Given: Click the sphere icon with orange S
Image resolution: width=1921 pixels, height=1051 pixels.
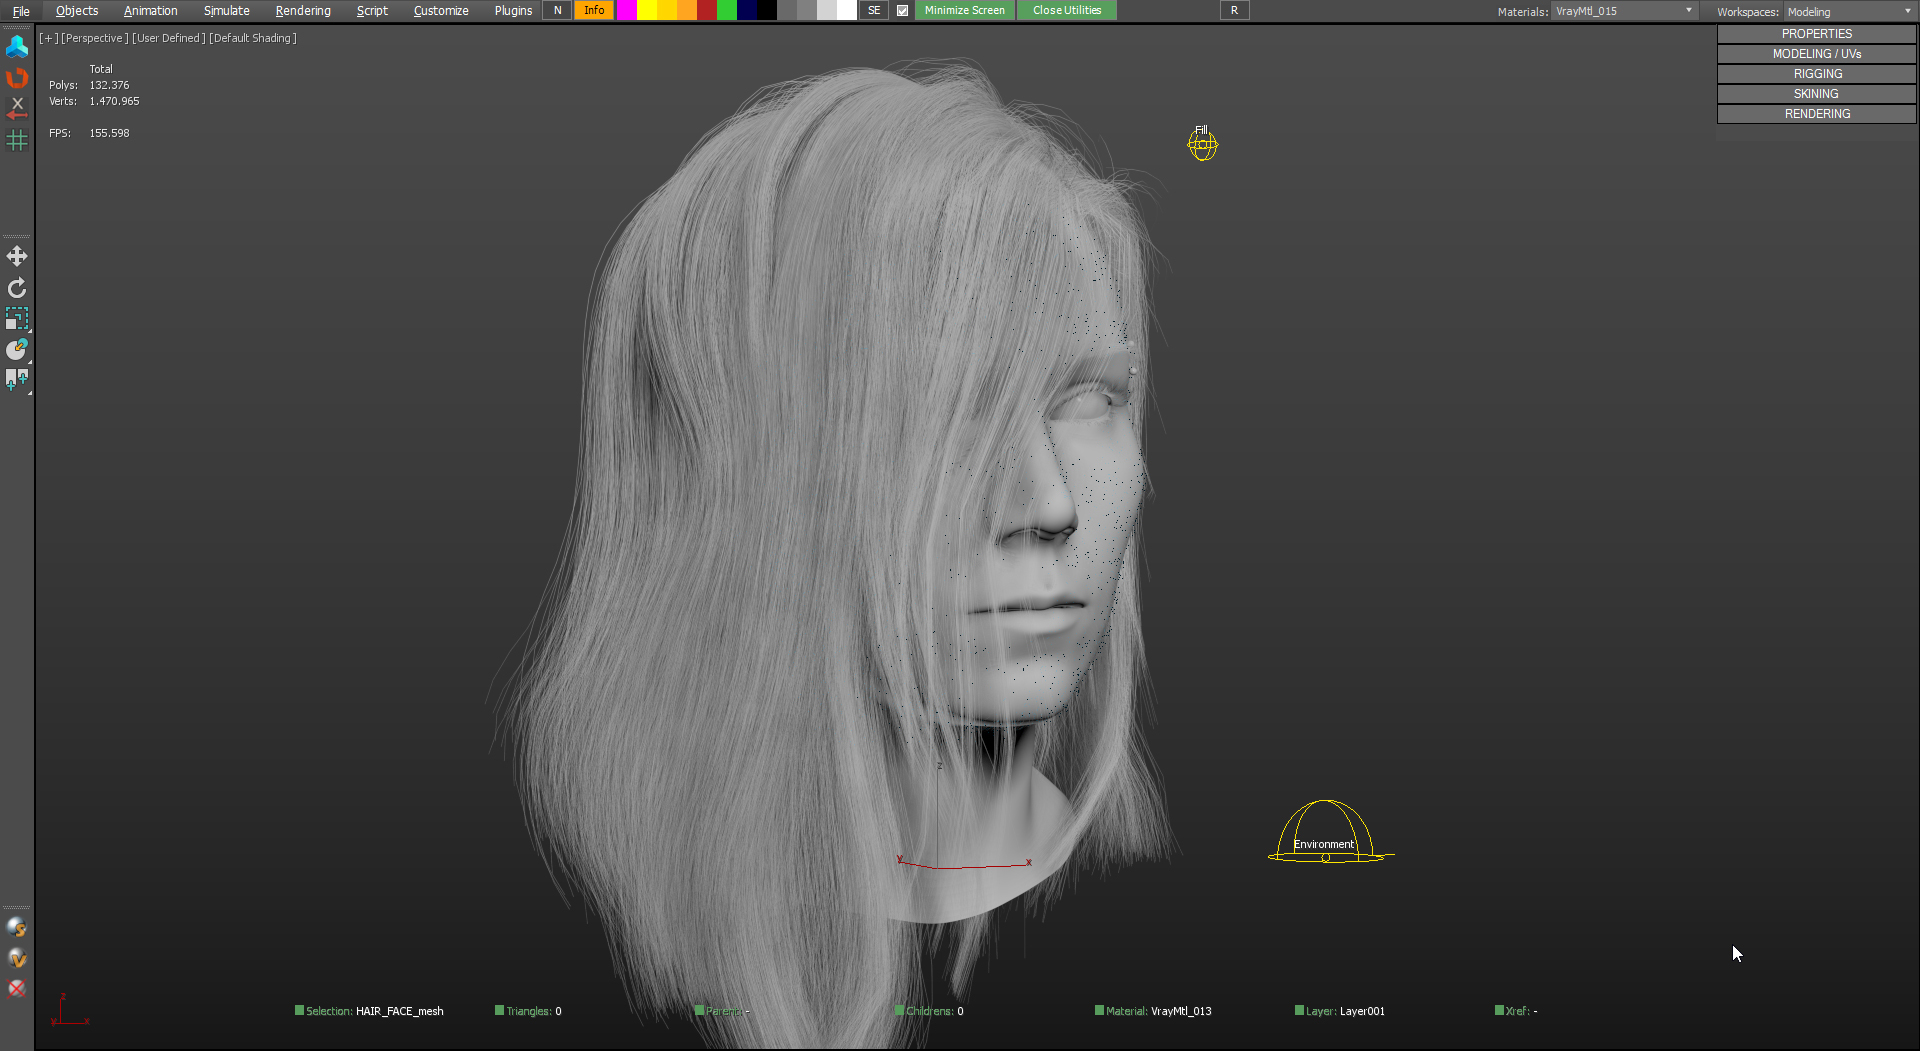Looking at the screenshot, I should (17, 928).
